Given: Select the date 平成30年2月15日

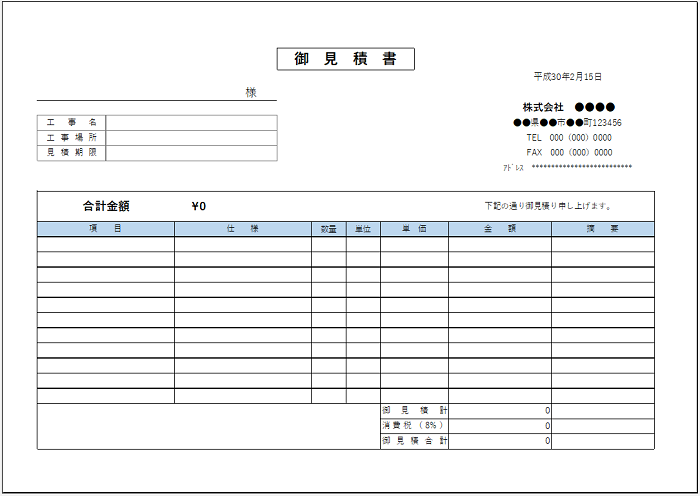Looking at the screenshot, I should click(567, 77).
